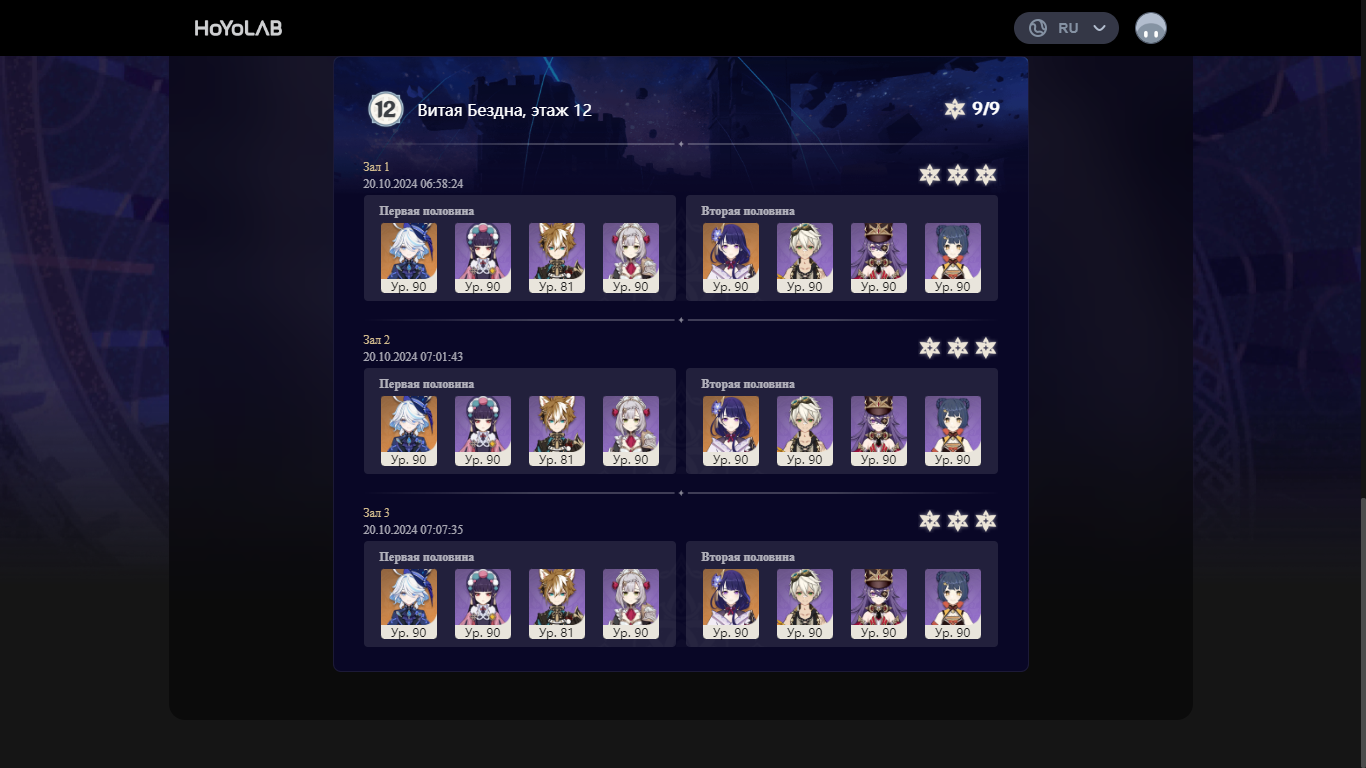This screenshot has width=1366, height=768.
Task: Select last character in Зал 2 second half
Action: pos(953,431)
